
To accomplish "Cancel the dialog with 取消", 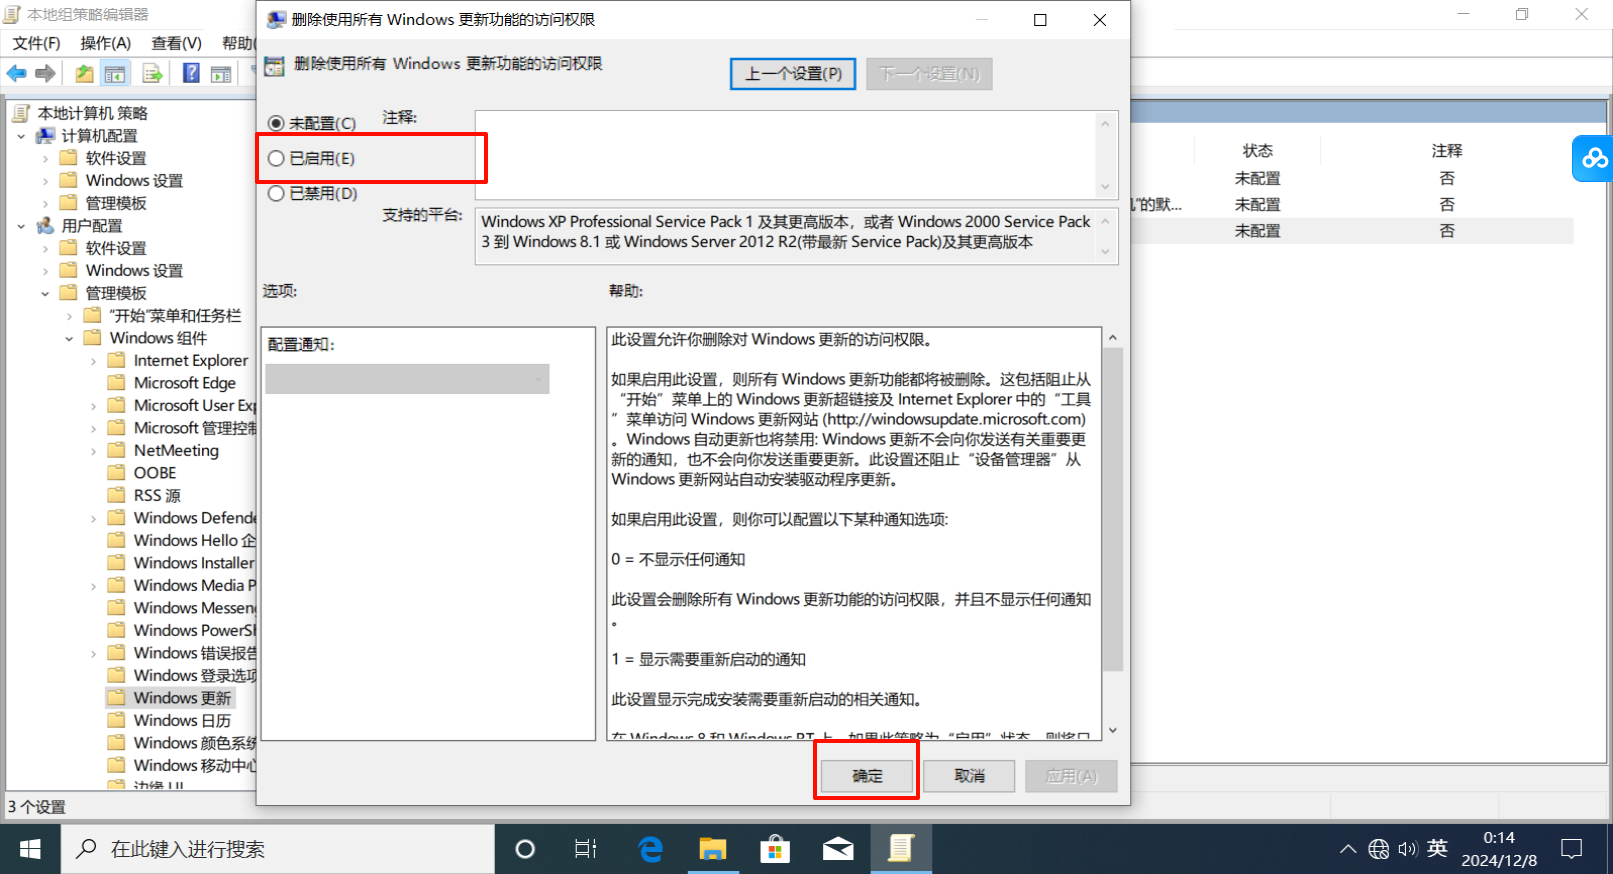I will click(x=969, y=776).
